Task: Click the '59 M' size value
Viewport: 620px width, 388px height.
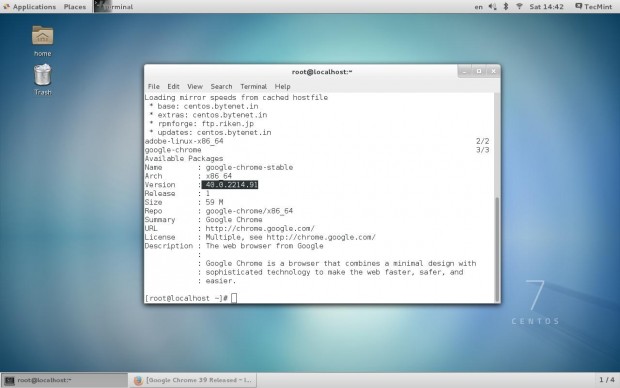Action: coord(214,202)
